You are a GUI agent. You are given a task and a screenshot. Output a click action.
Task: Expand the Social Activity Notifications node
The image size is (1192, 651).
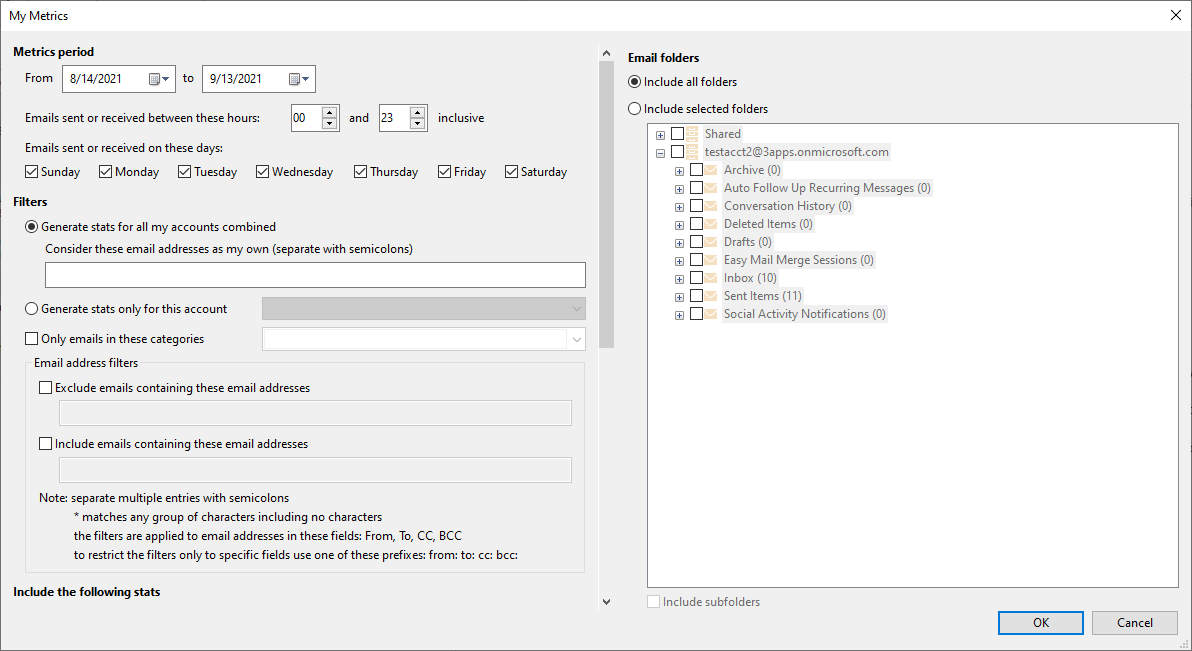pos(680,316)
